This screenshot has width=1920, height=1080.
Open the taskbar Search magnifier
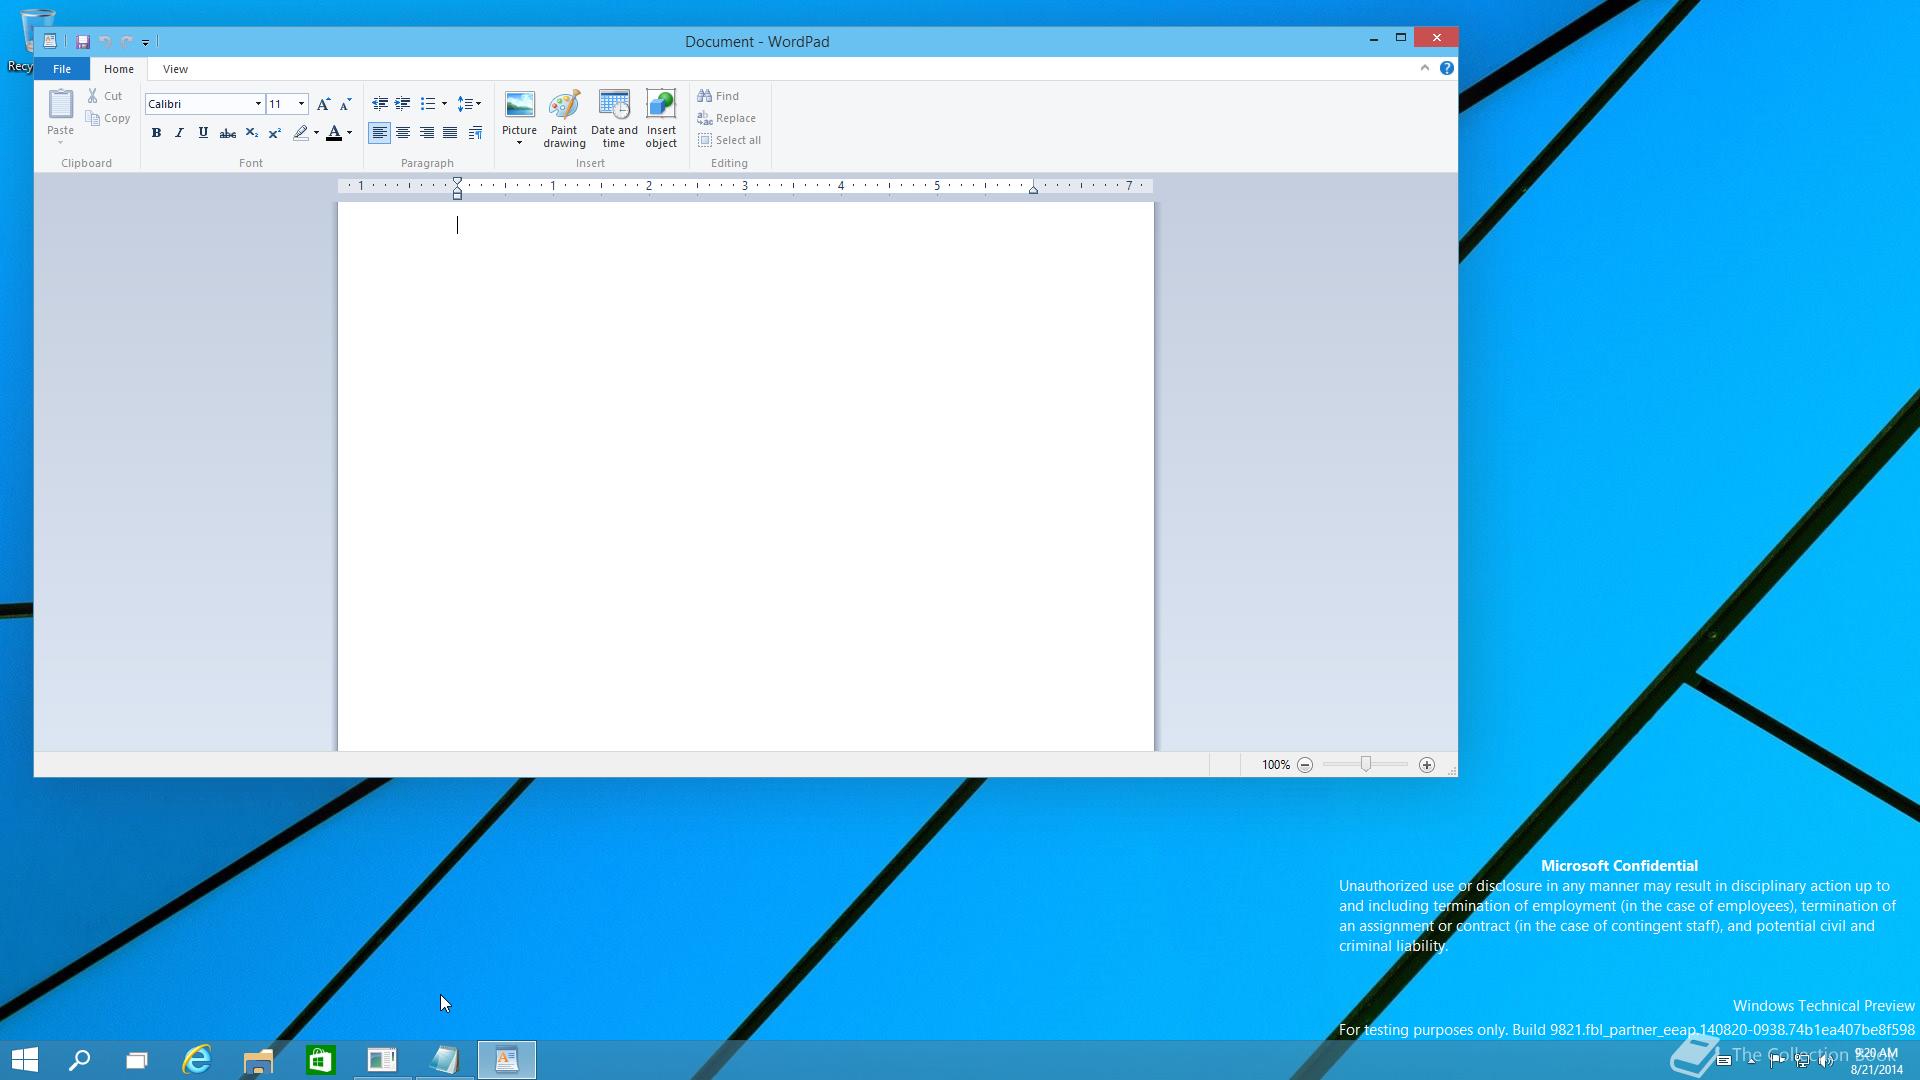pos(79,1060)
